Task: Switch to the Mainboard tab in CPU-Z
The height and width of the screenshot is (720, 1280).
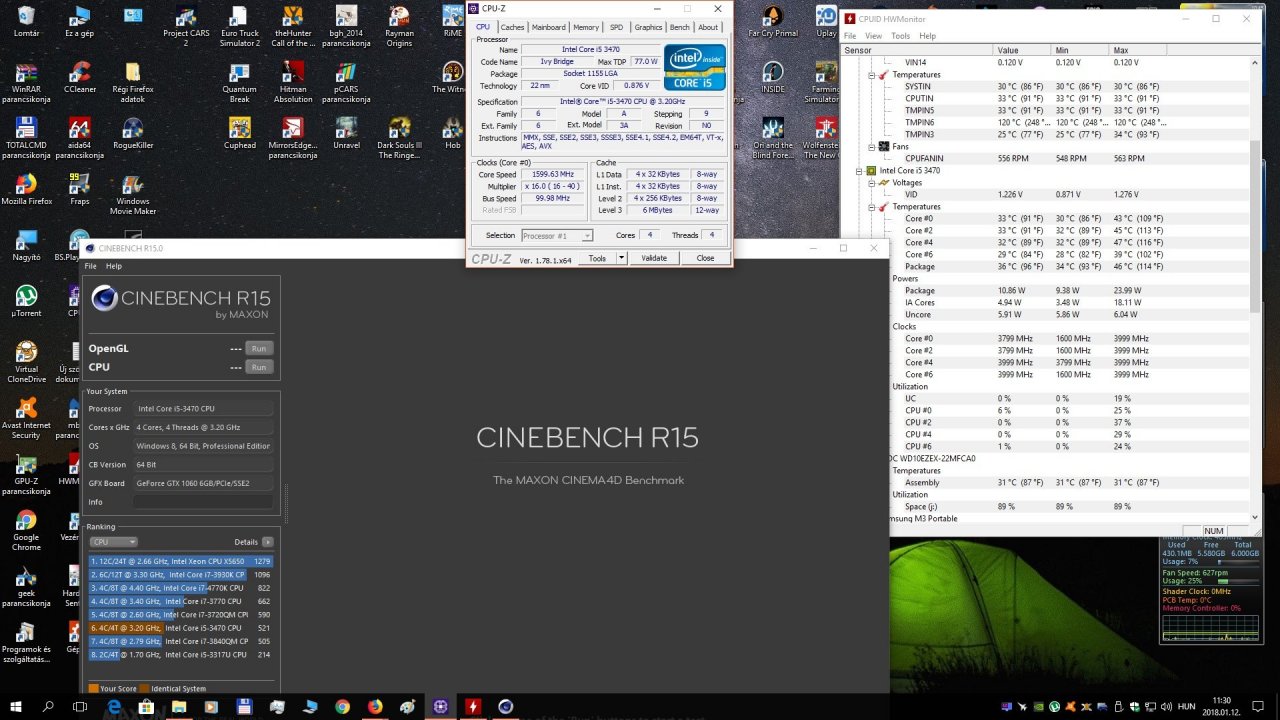Action: pyautogui.click(x=548, y=27)
